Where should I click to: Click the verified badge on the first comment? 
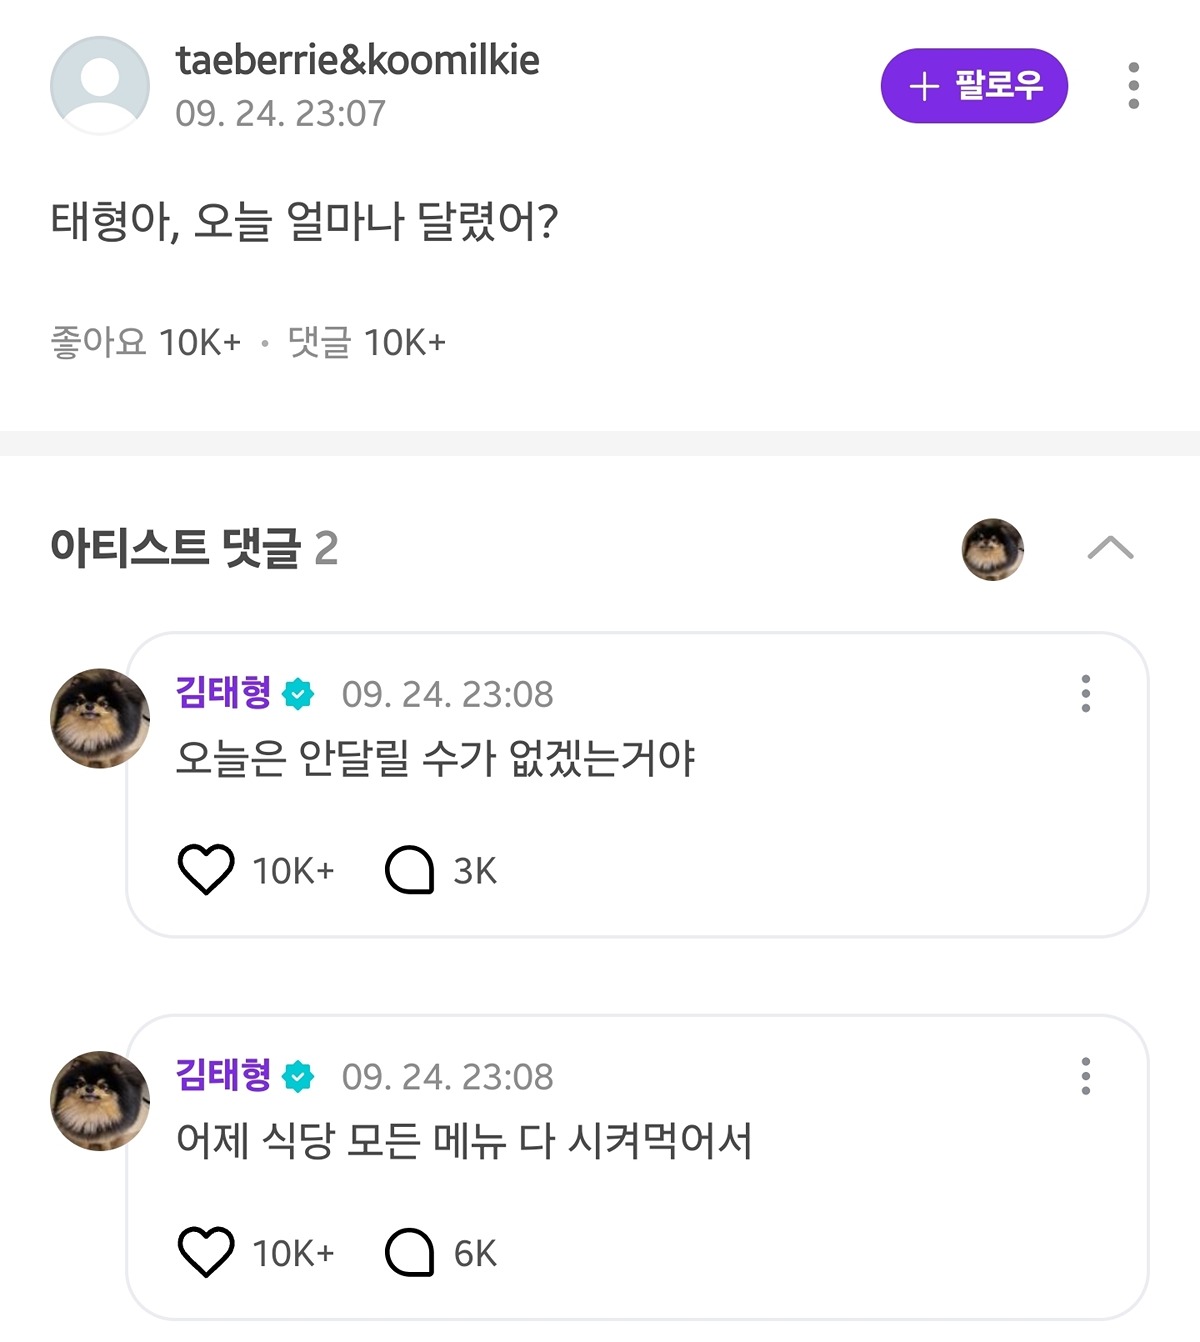298,694
